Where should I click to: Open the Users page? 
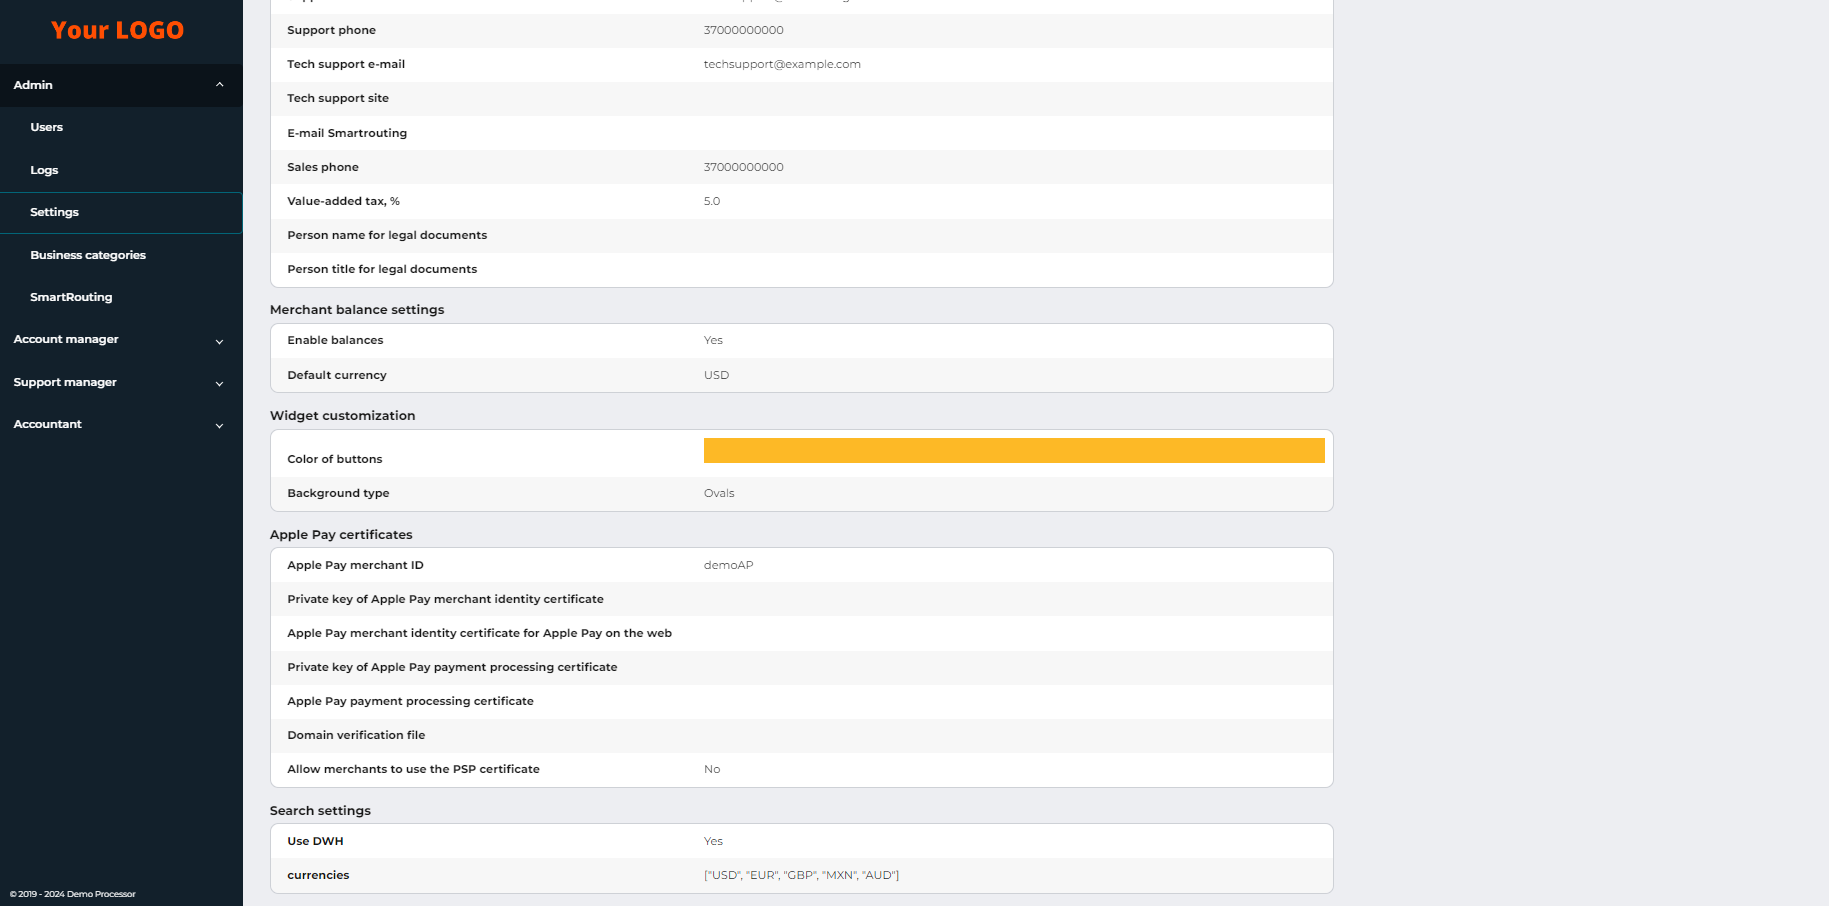(46, 127)
